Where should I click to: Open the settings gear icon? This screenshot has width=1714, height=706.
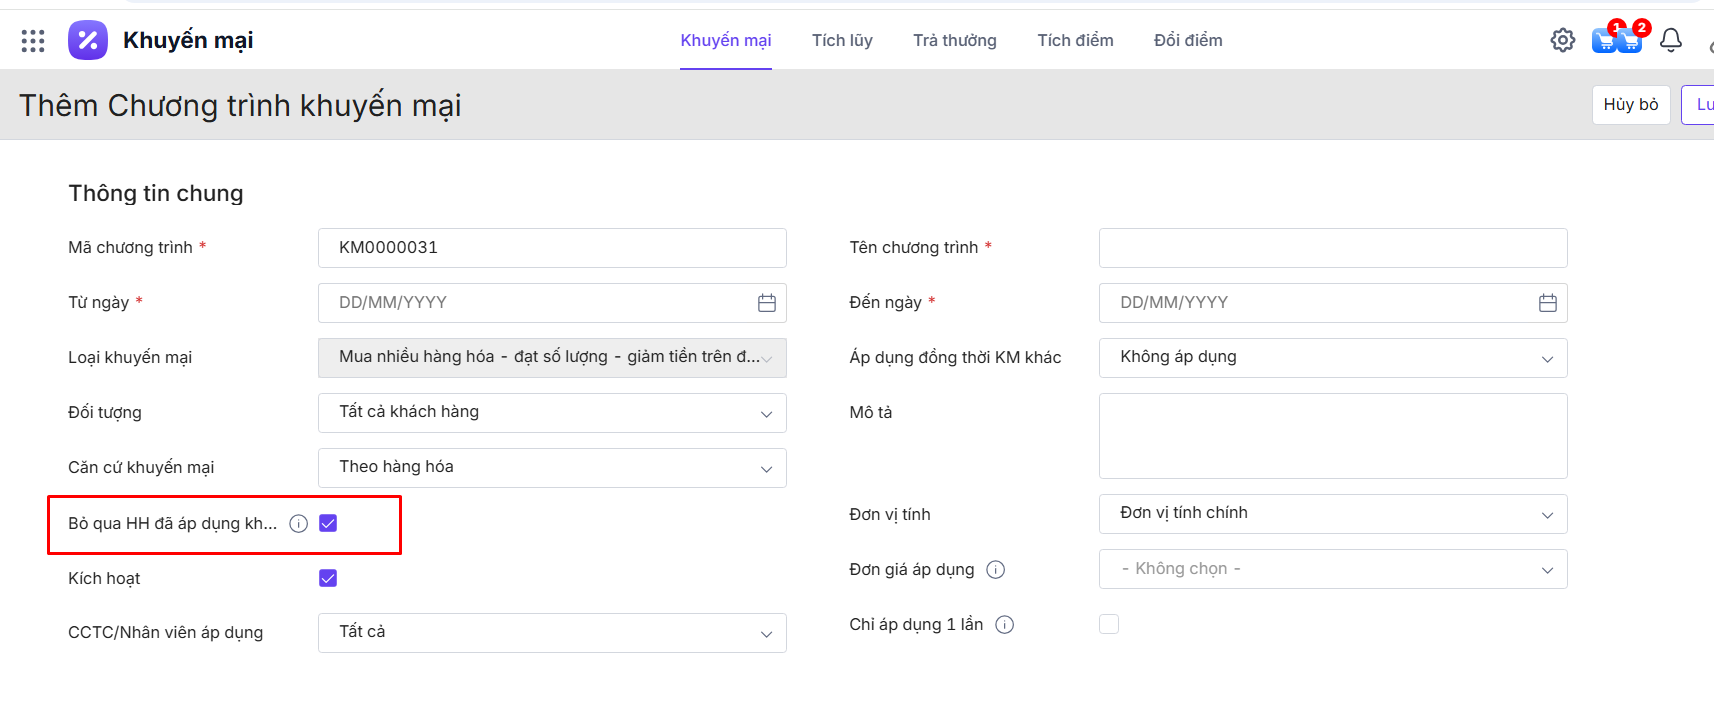(1562, 40)
